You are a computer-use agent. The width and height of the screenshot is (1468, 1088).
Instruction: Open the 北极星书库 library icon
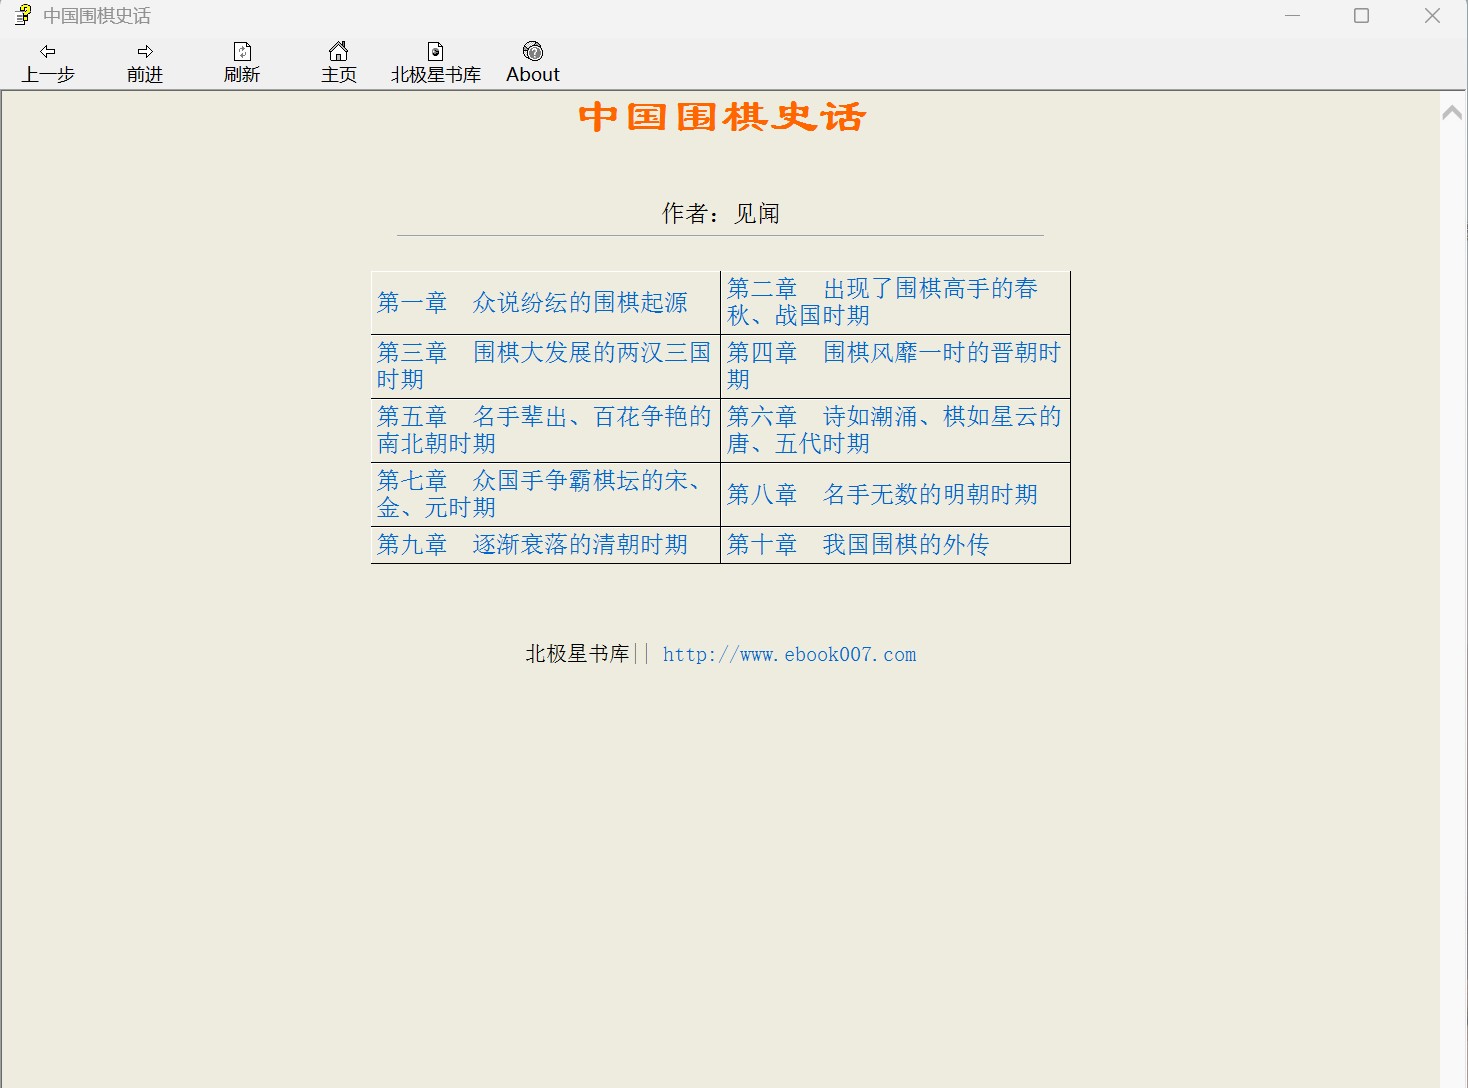[x=436, y=51]
